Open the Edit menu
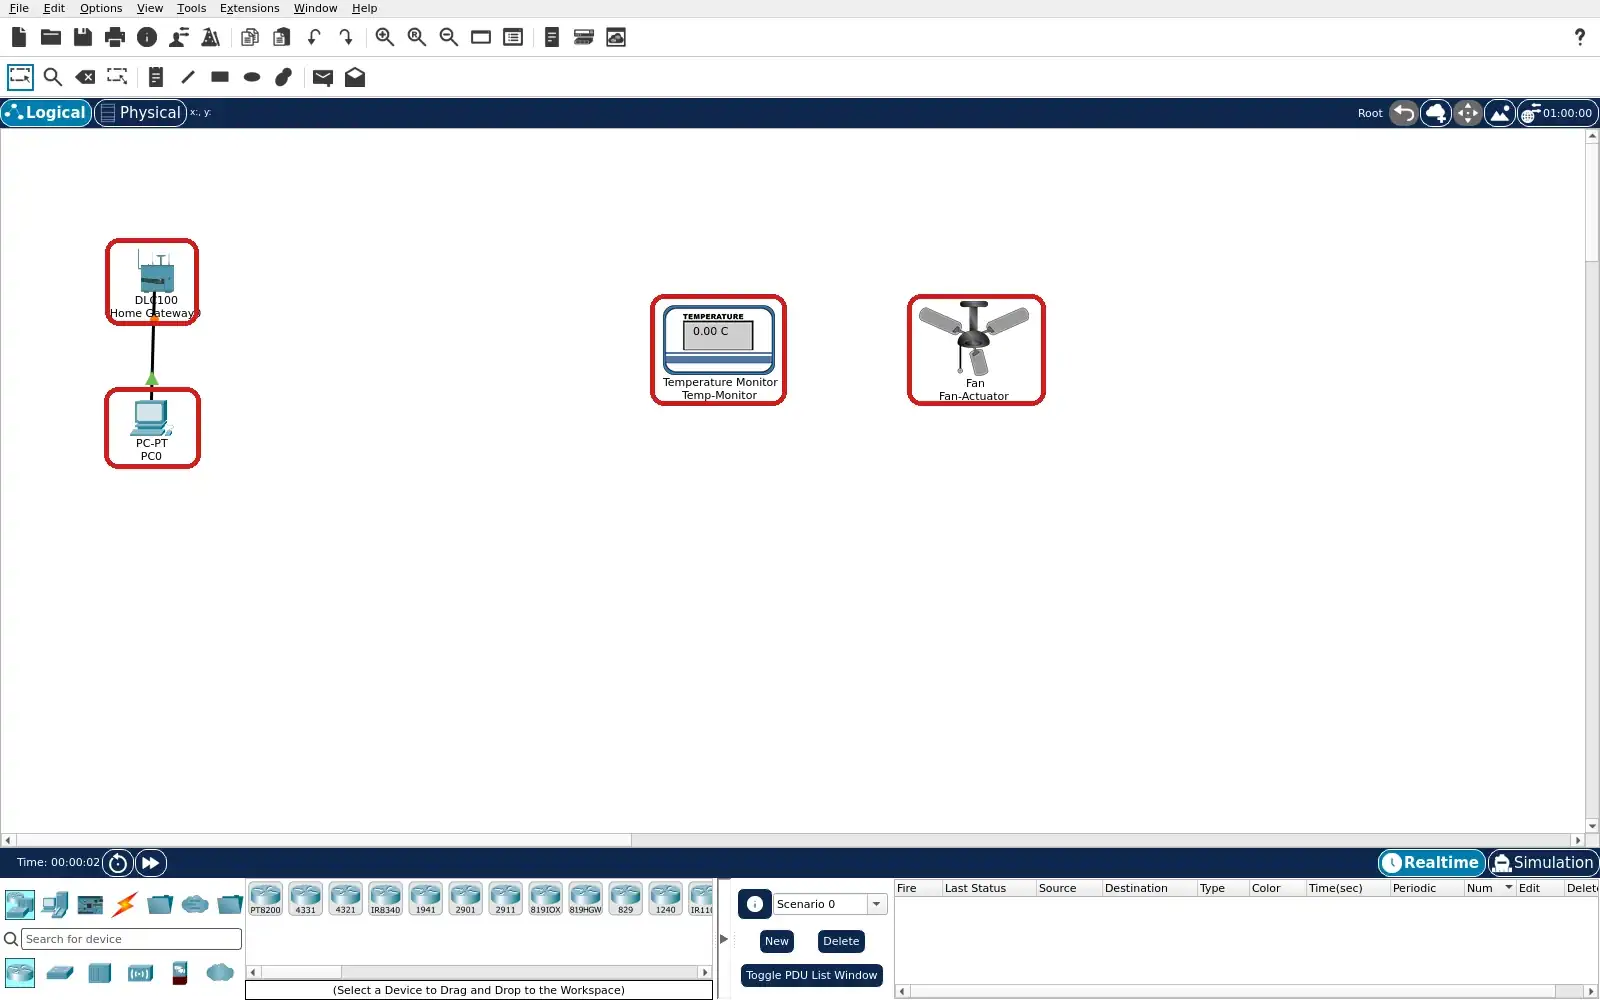The width and height of the screenshot is (1600, 1000). 54,8
